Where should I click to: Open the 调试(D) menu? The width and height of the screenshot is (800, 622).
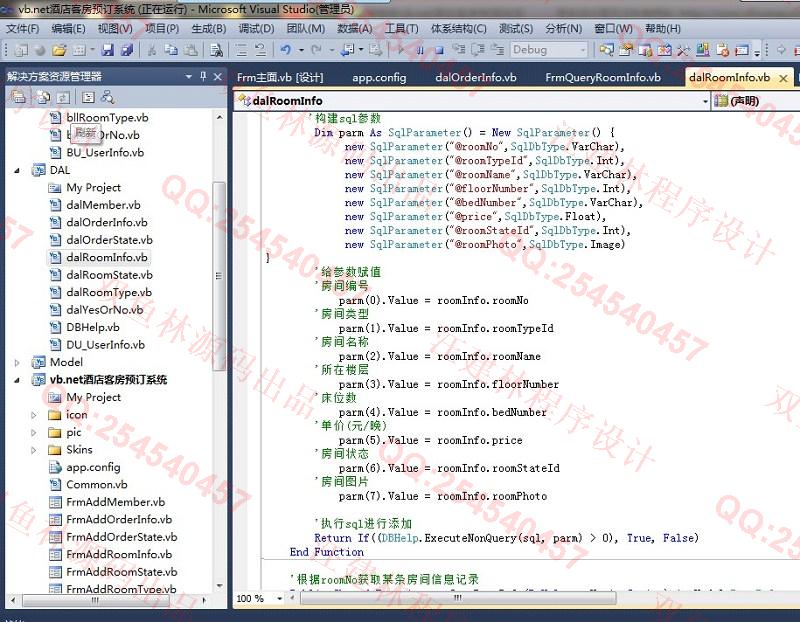(256, 29)
